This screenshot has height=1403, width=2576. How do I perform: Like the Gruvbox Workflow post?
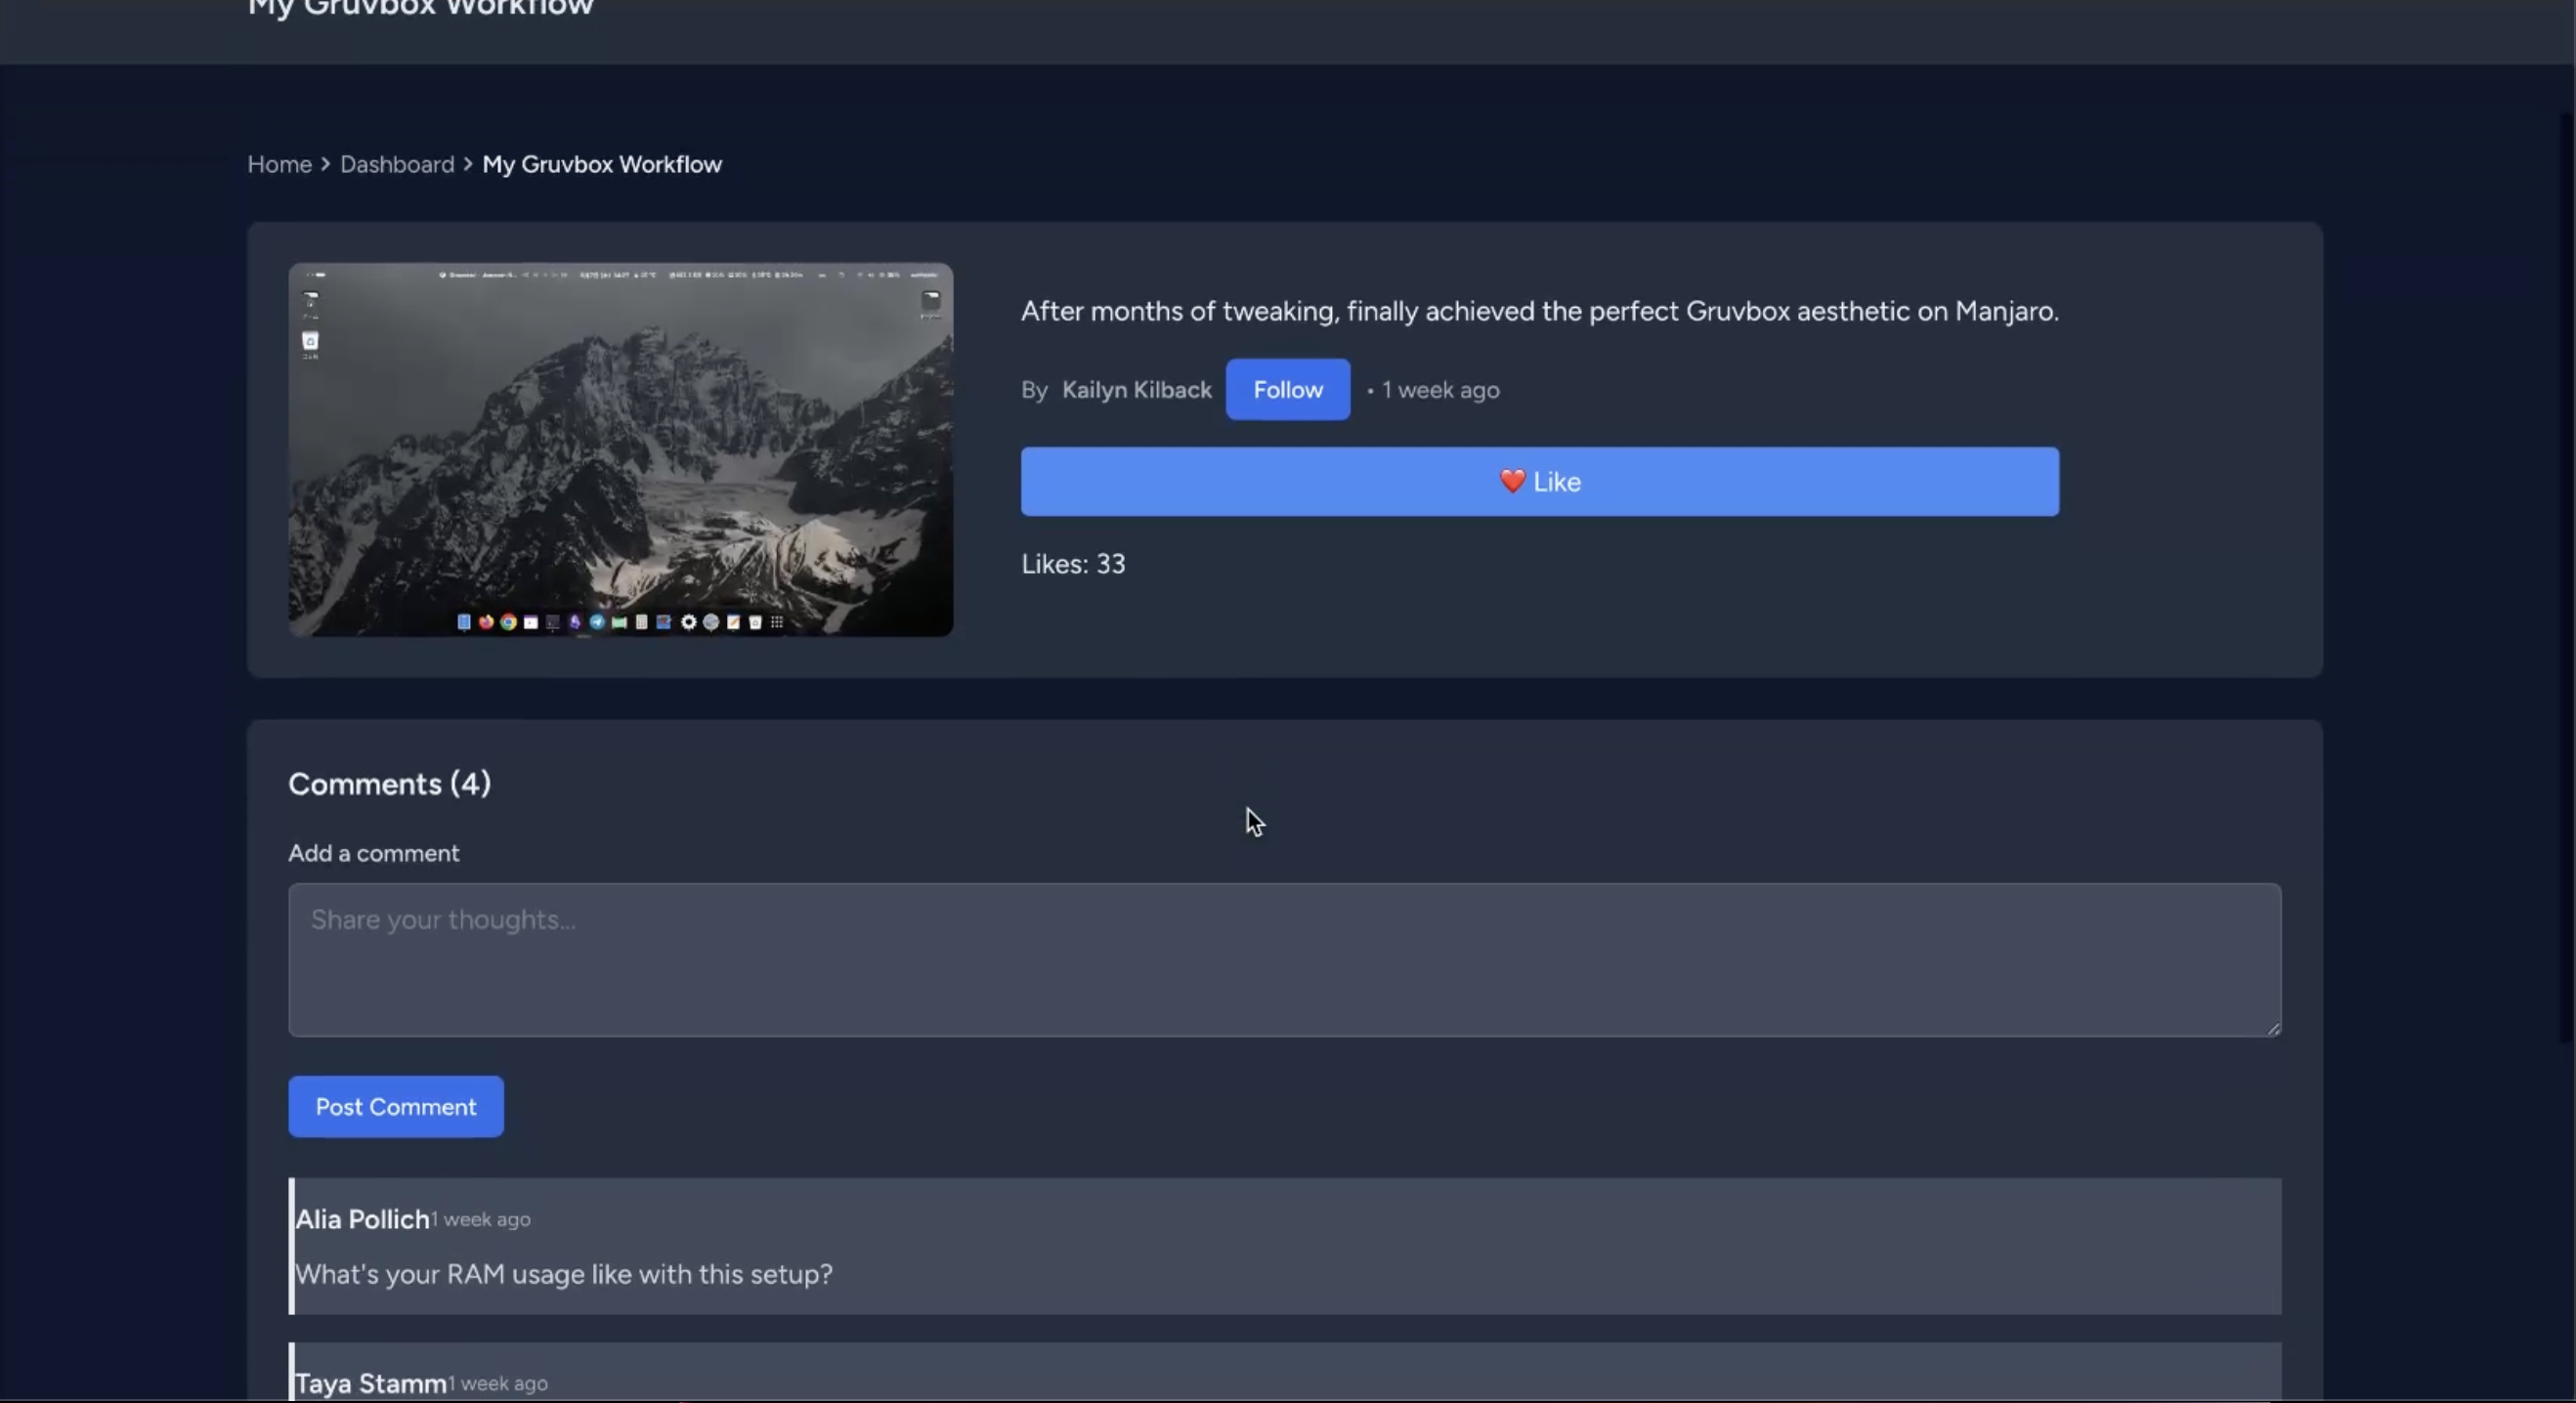tap(1539, 481)
